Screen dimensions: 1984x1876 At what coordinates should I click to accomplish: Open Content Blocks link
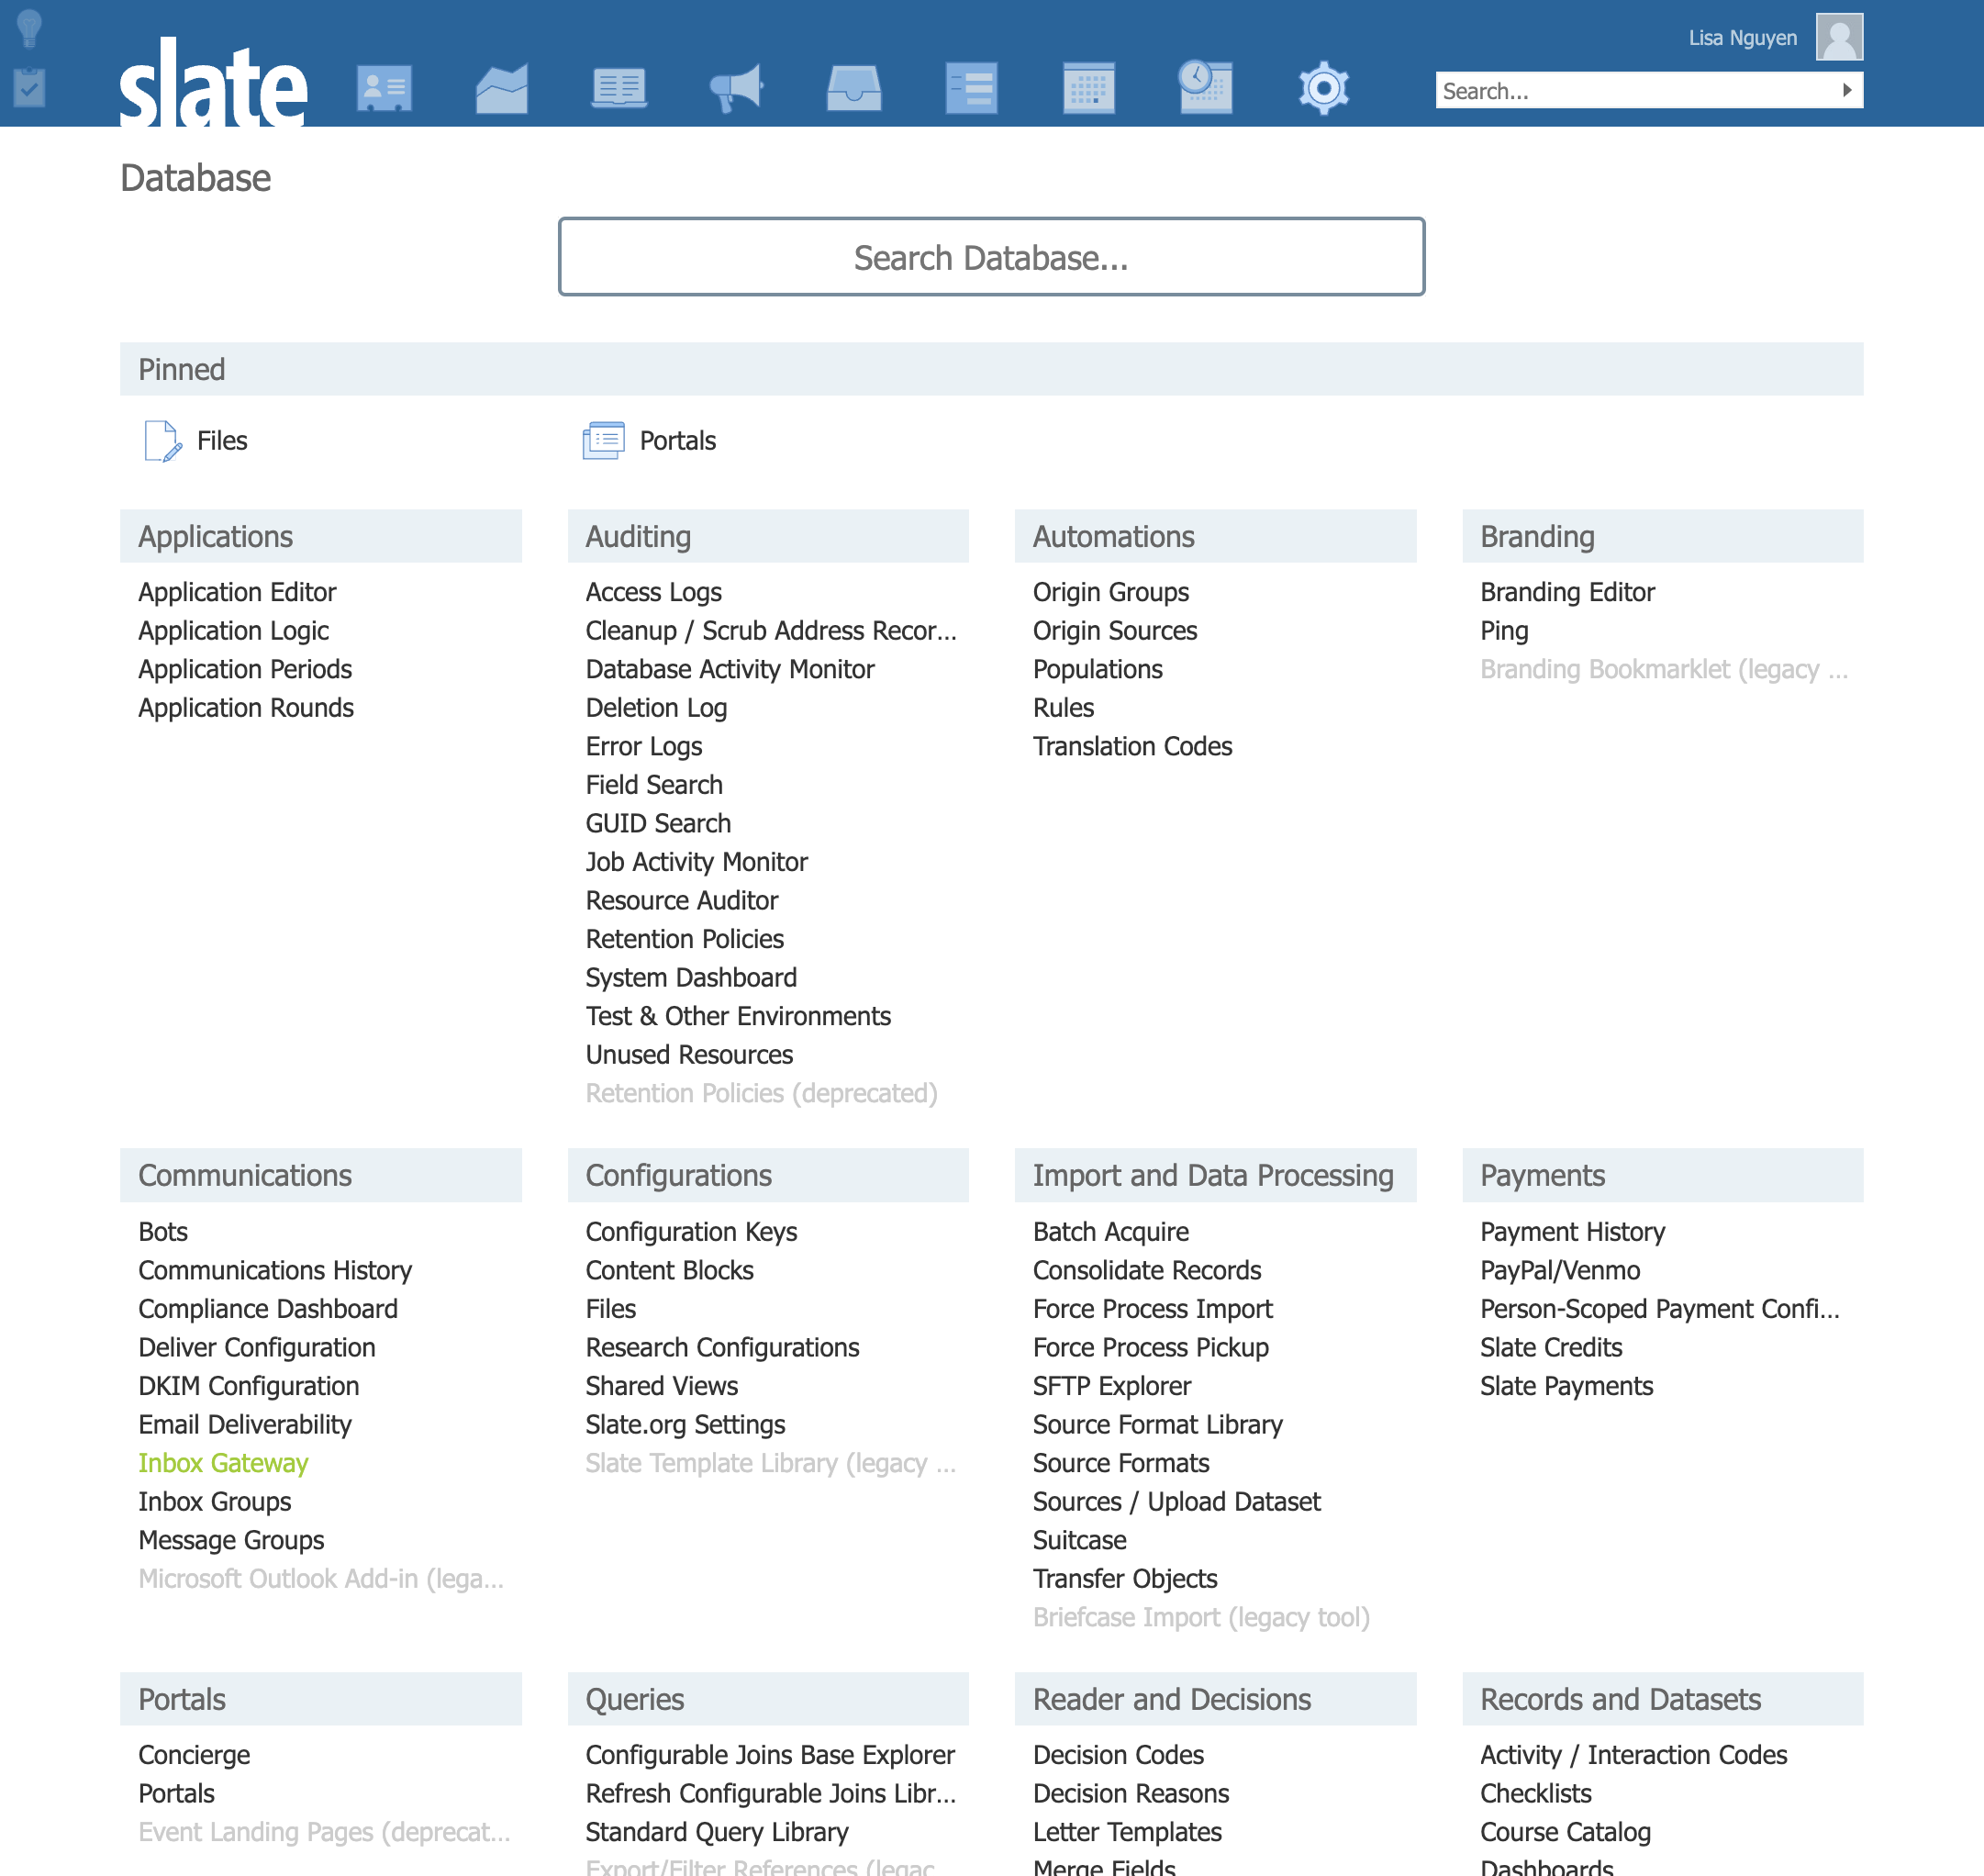click(x=669, y=1270)
